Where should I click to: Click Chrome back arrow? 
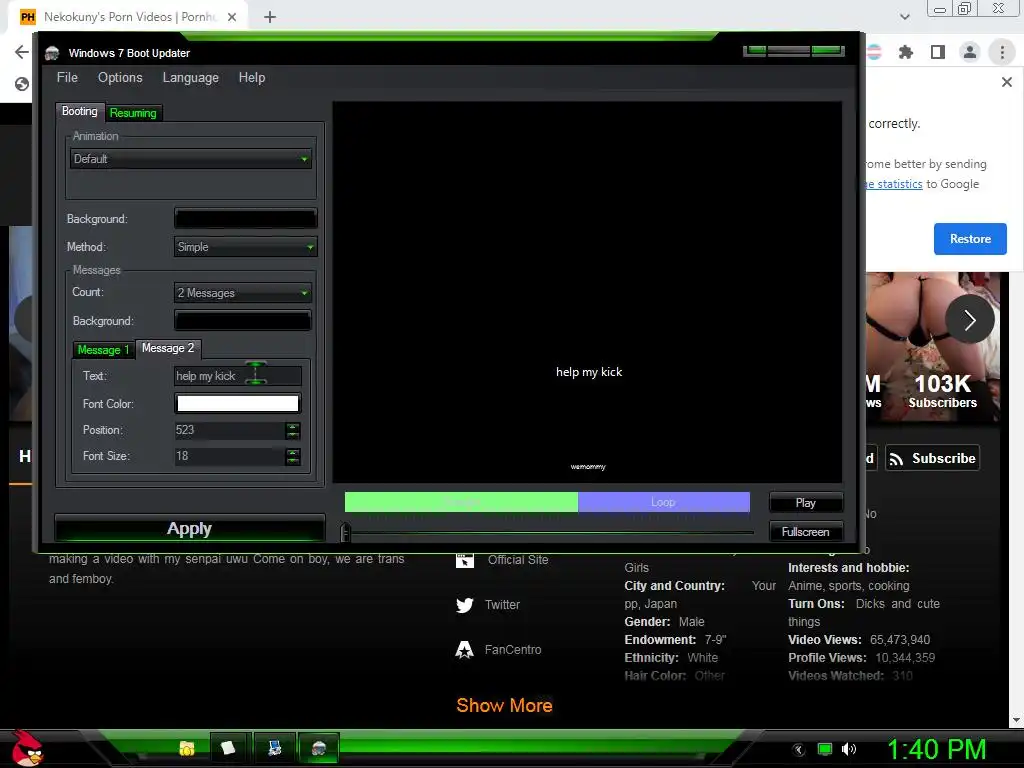pyautogui.click(x=22, y=52)
